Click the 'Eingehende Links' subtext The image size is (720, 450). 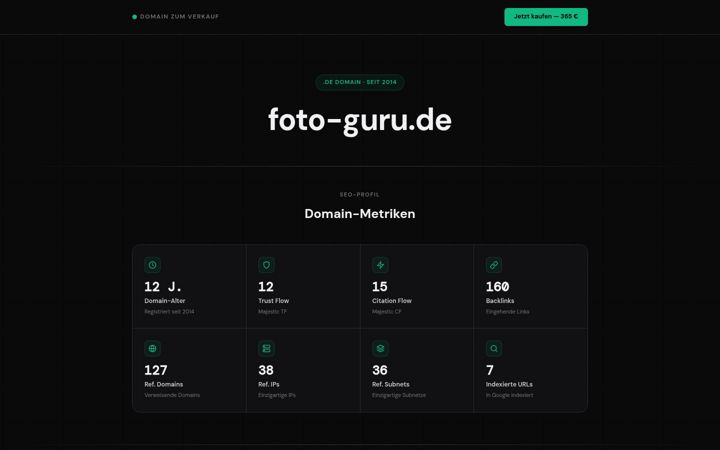pos(507,312)
